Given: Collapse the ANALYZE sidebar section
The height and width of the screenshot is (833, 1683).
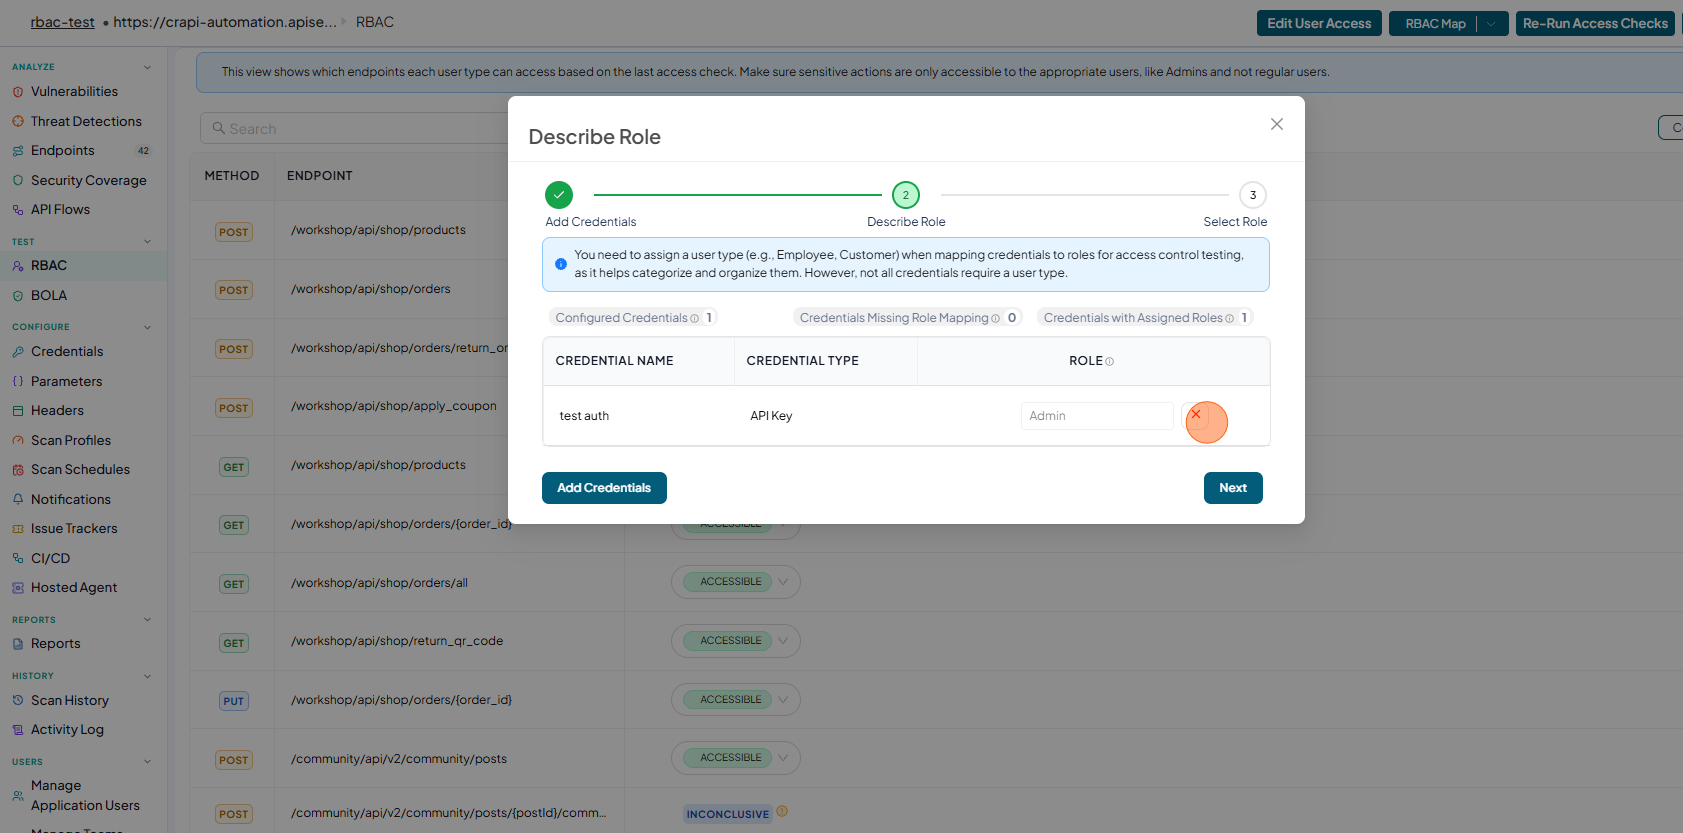Looking at the screenshot, I should coord(148,67).
